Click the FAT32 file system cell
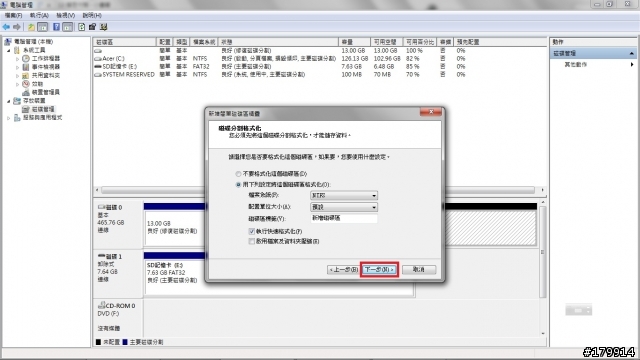640x360 pixels. [x=201, y=67]
